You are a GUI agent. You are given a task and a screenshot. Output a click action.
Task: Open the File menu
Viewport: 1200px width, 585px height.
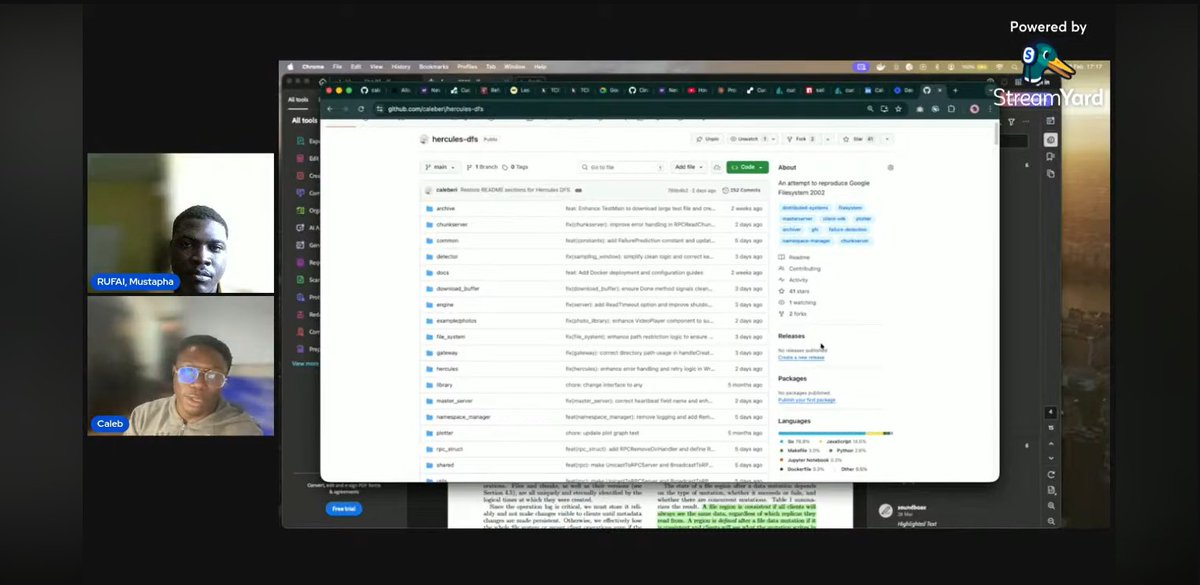coord(337,66)
